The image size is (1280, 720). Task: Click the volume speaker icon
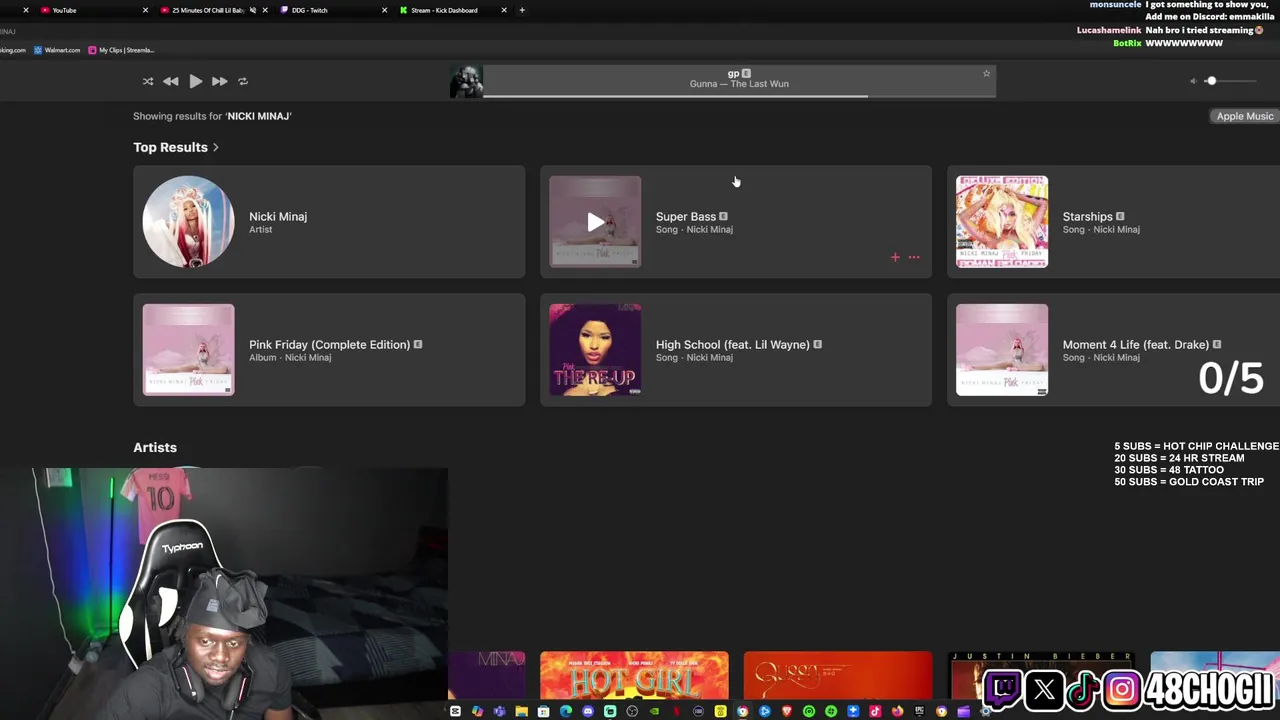(1193, 81)
